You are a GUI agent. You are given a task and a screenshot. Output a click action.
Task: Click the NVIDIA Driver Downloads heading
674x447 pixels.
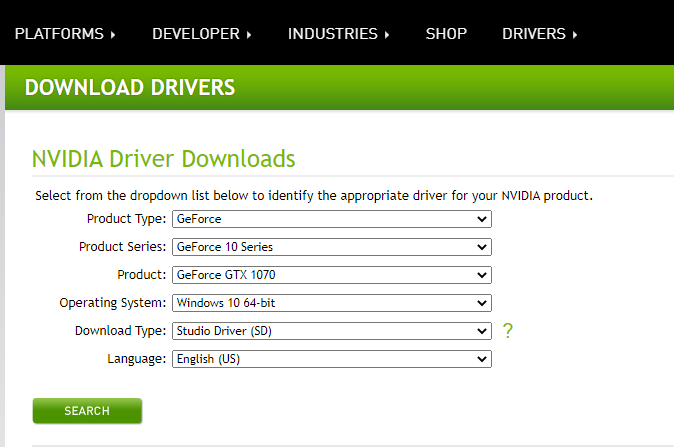pos(163,159)
